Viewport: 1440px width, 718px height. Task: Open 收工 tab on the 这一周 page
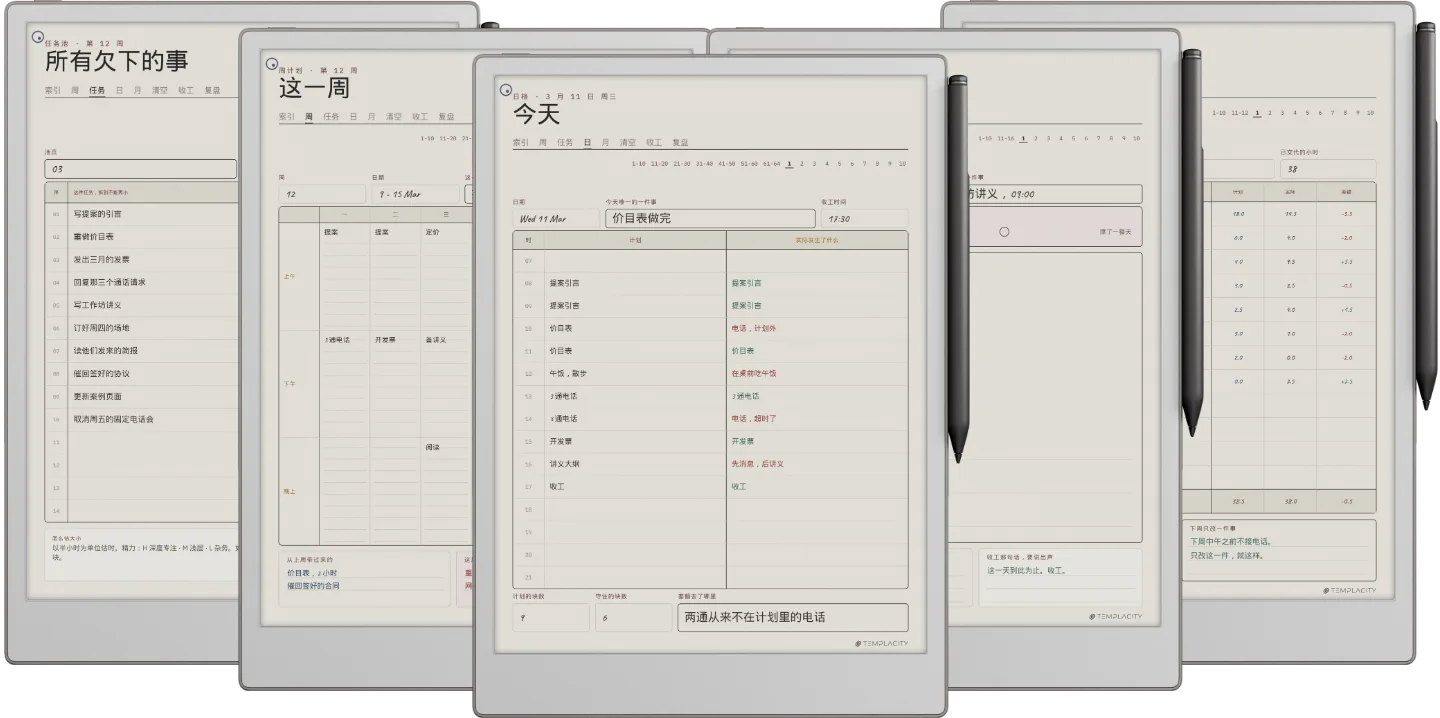(420, 116)
